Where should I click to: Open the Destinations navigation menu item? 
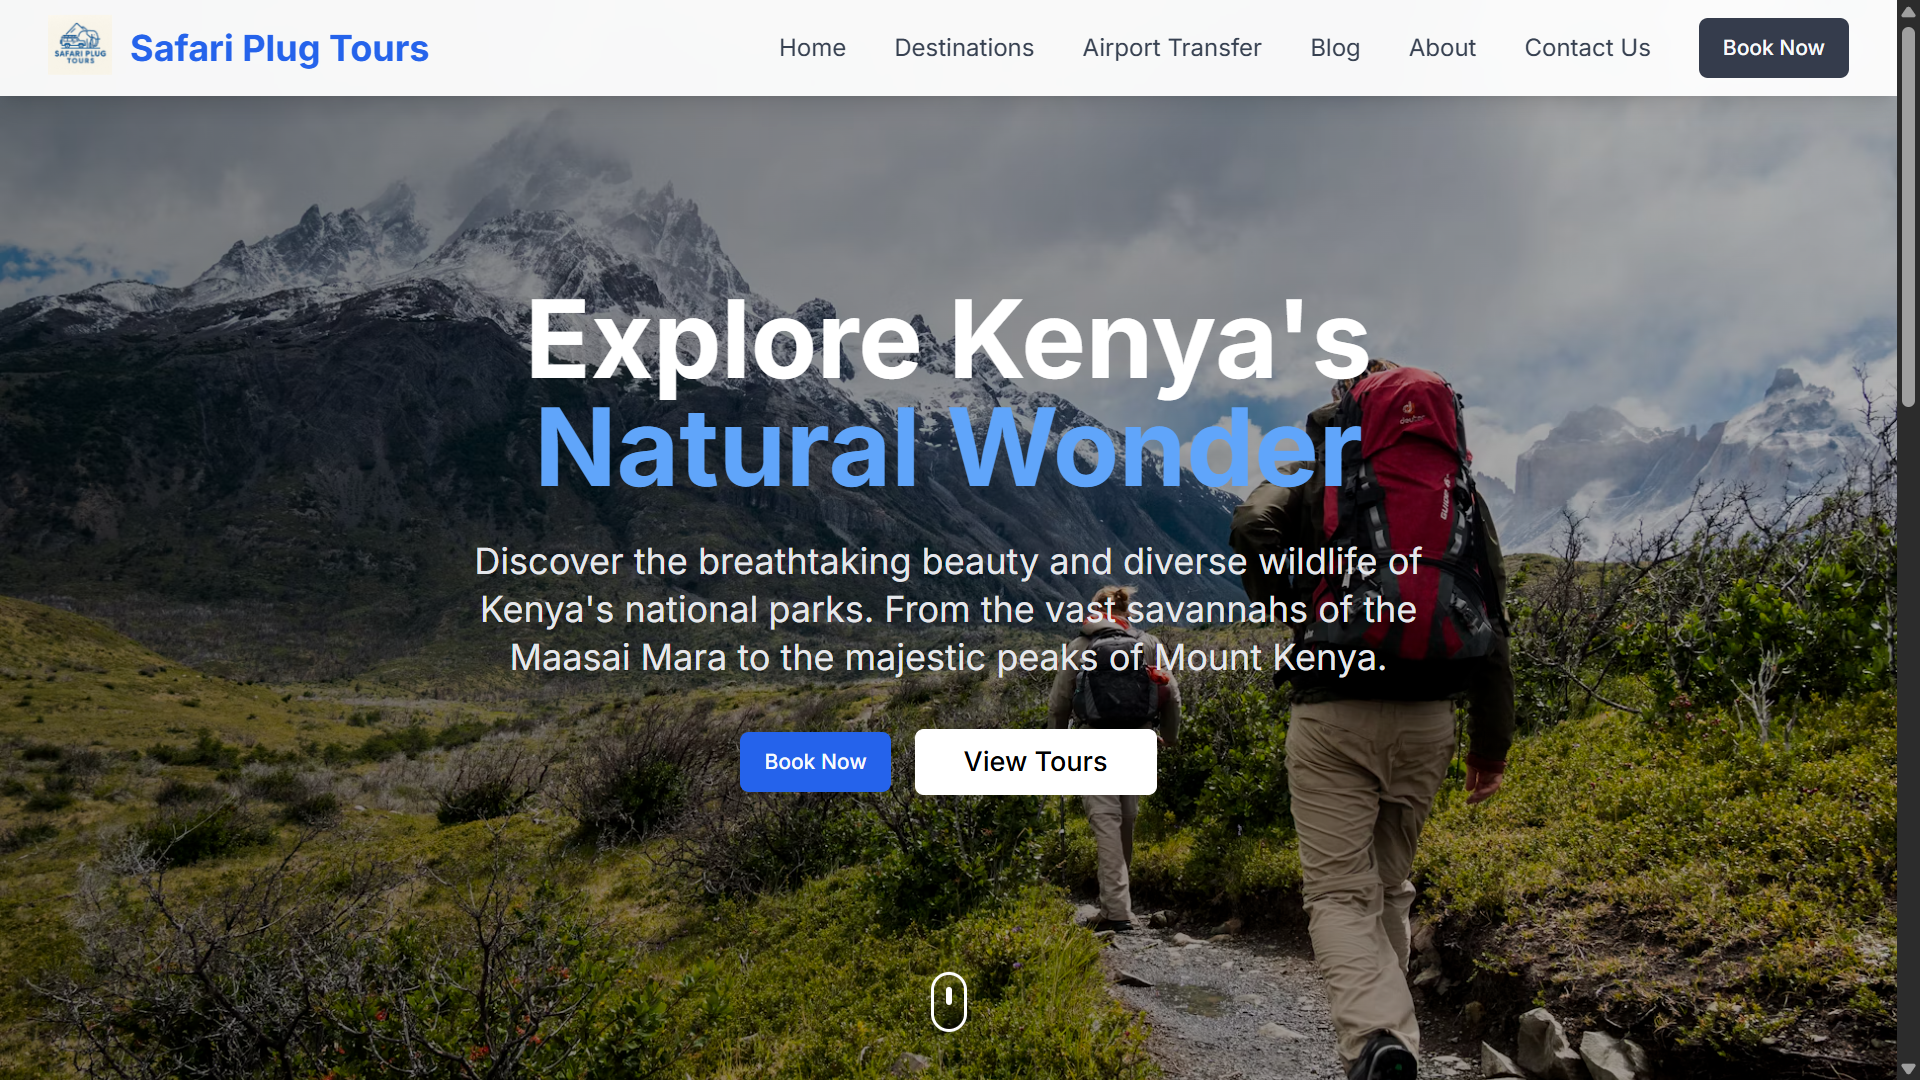(x=963, y=47)
